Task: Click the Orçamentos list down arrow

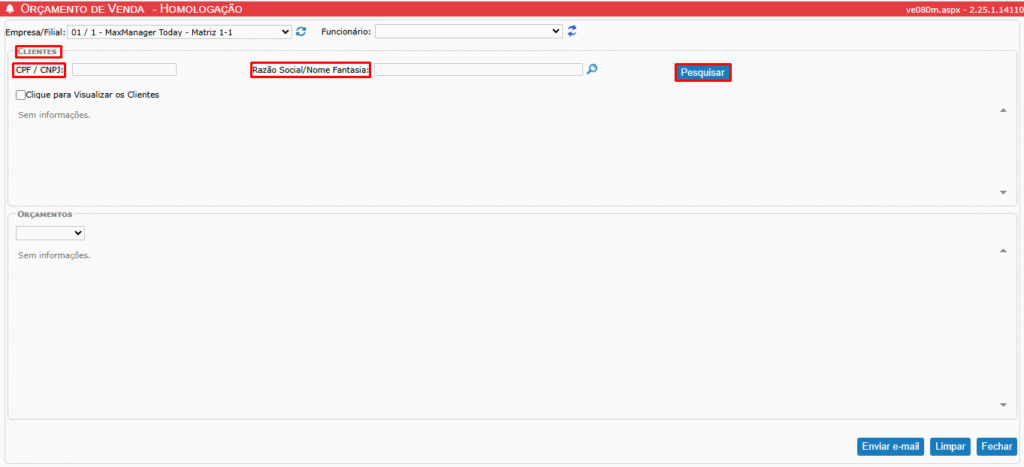Action: click(x=1003, y=405)
